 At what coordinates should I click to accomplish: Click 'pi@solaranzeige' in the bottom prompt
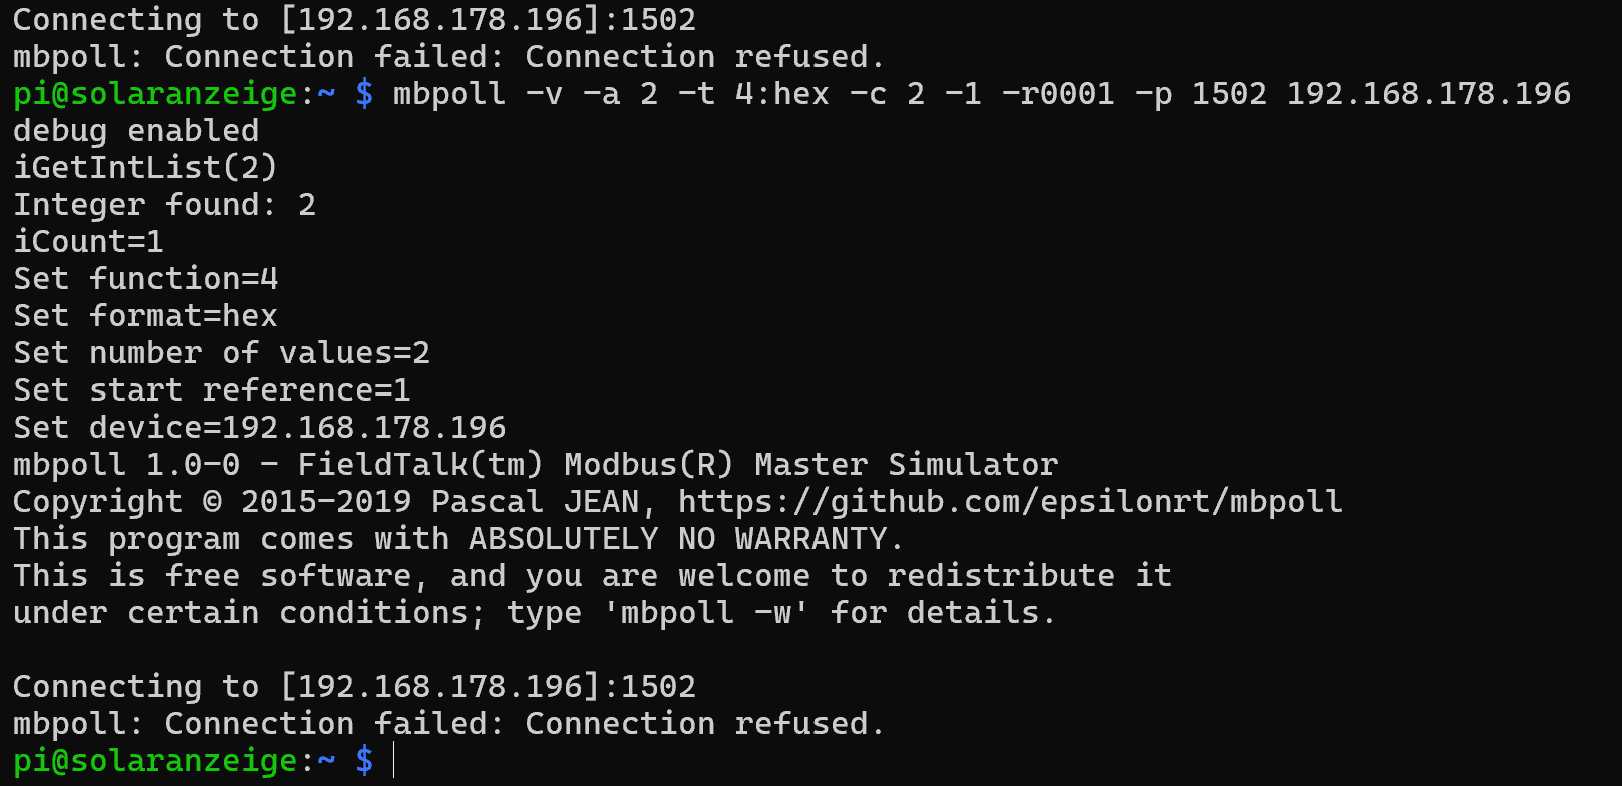[155, 761]
